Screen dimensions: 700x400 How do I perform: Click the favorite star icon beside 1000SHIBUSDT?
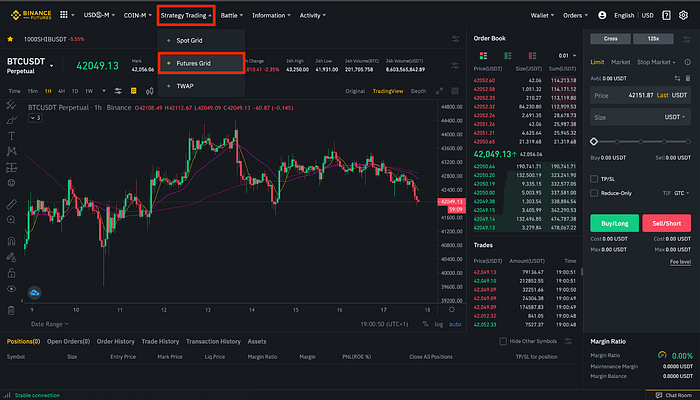(x=10, y=39)
